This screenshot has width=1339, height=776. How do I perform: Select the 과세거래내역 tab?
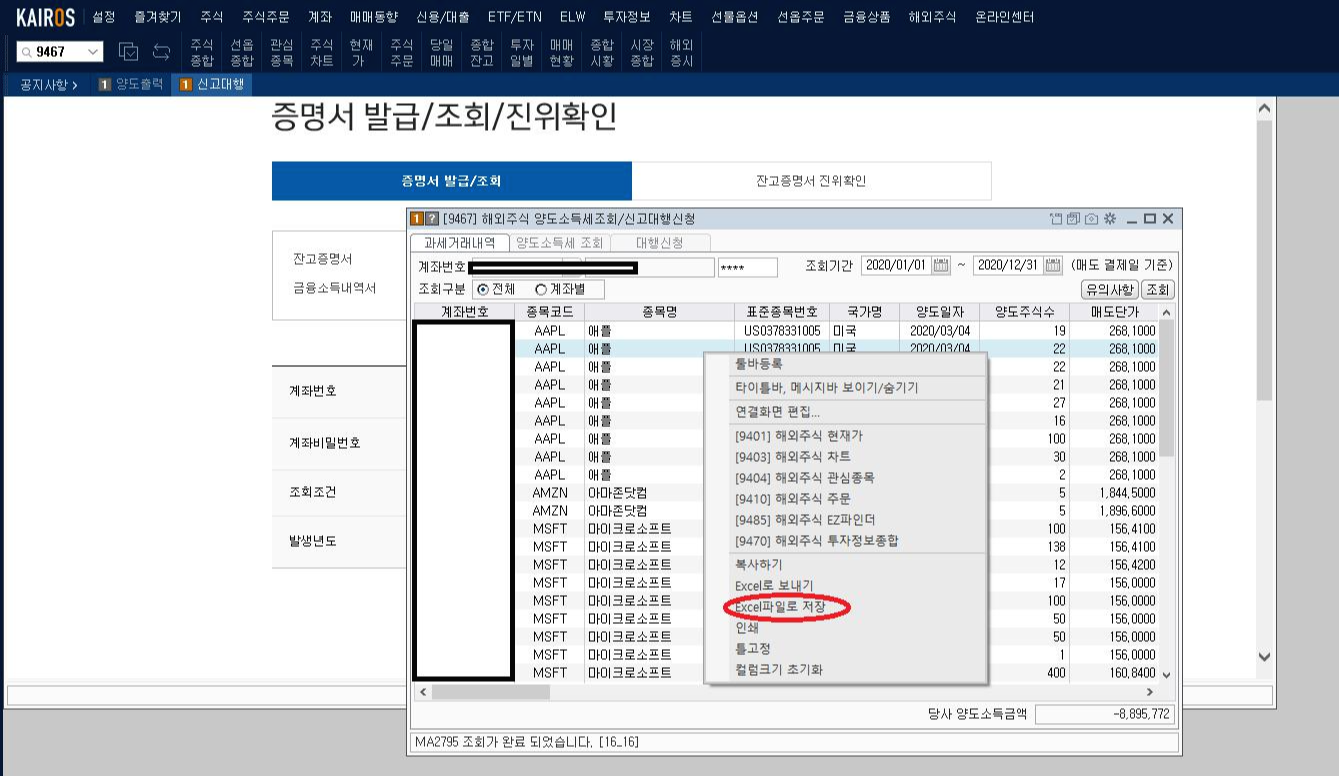click(459, 243)
